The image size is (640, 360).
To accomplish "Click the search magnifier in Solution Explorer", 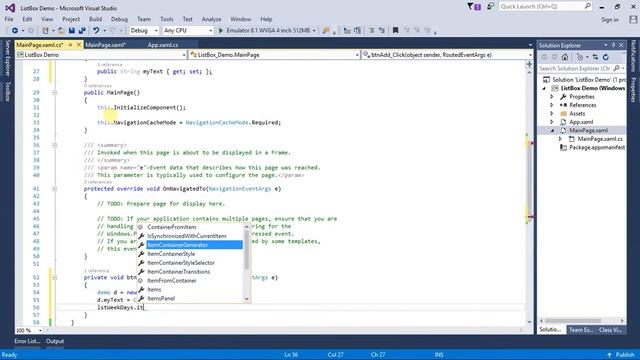I will pyautogui.click(x=616, y=68).
